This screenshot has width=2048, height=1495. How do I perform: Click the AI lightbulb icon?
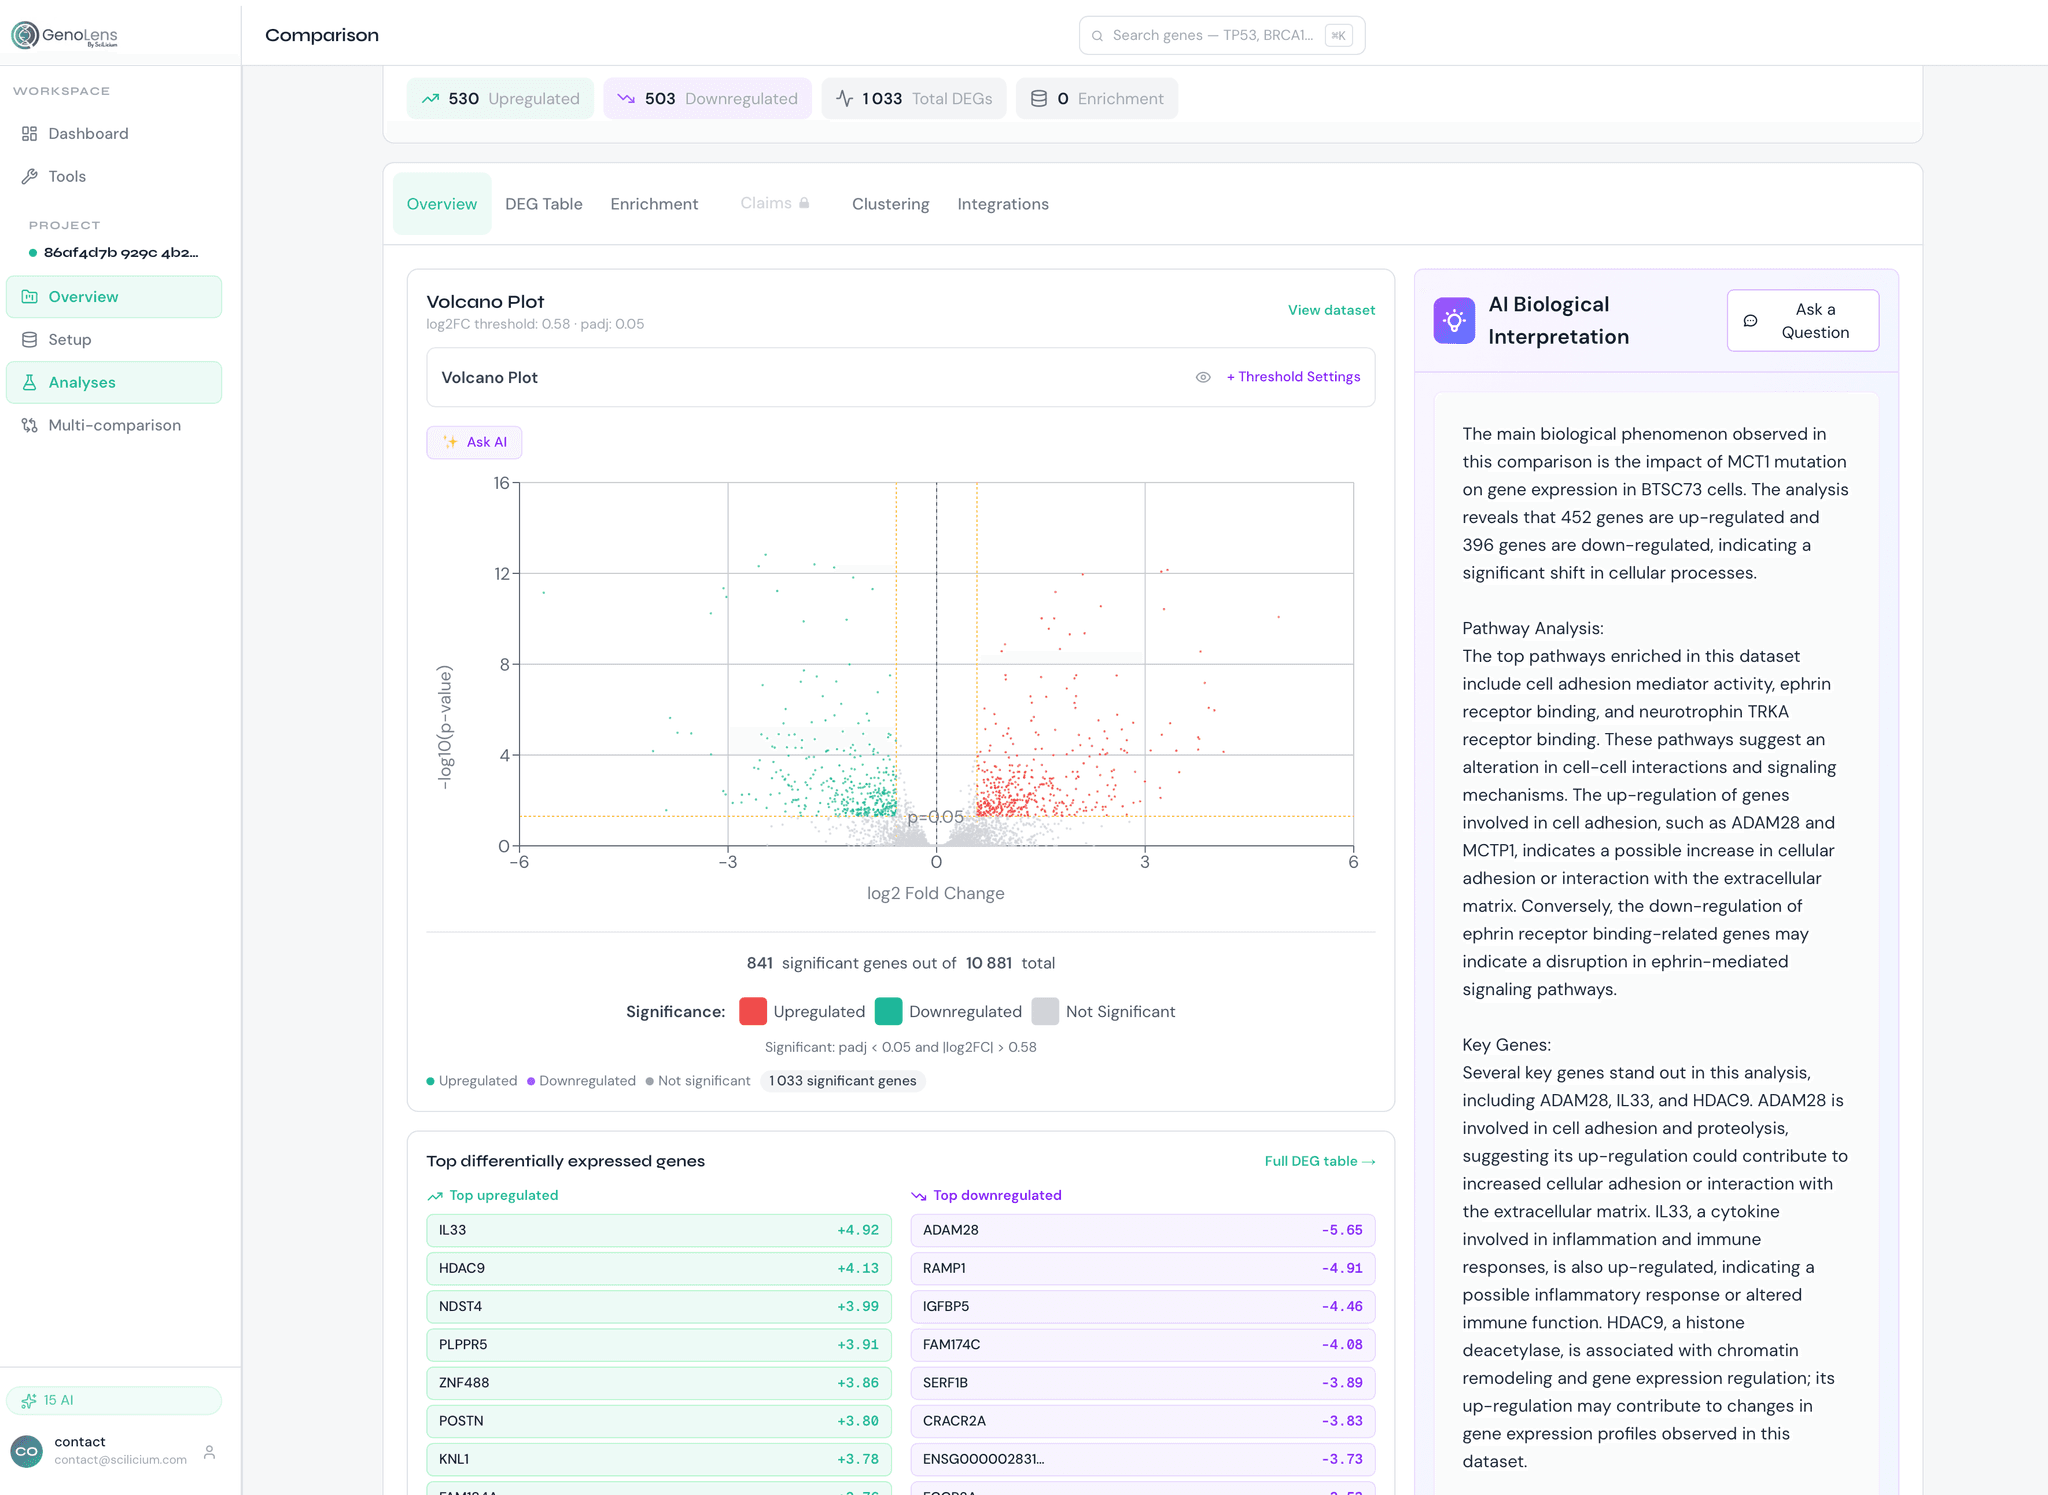[x=1454, y=321]
